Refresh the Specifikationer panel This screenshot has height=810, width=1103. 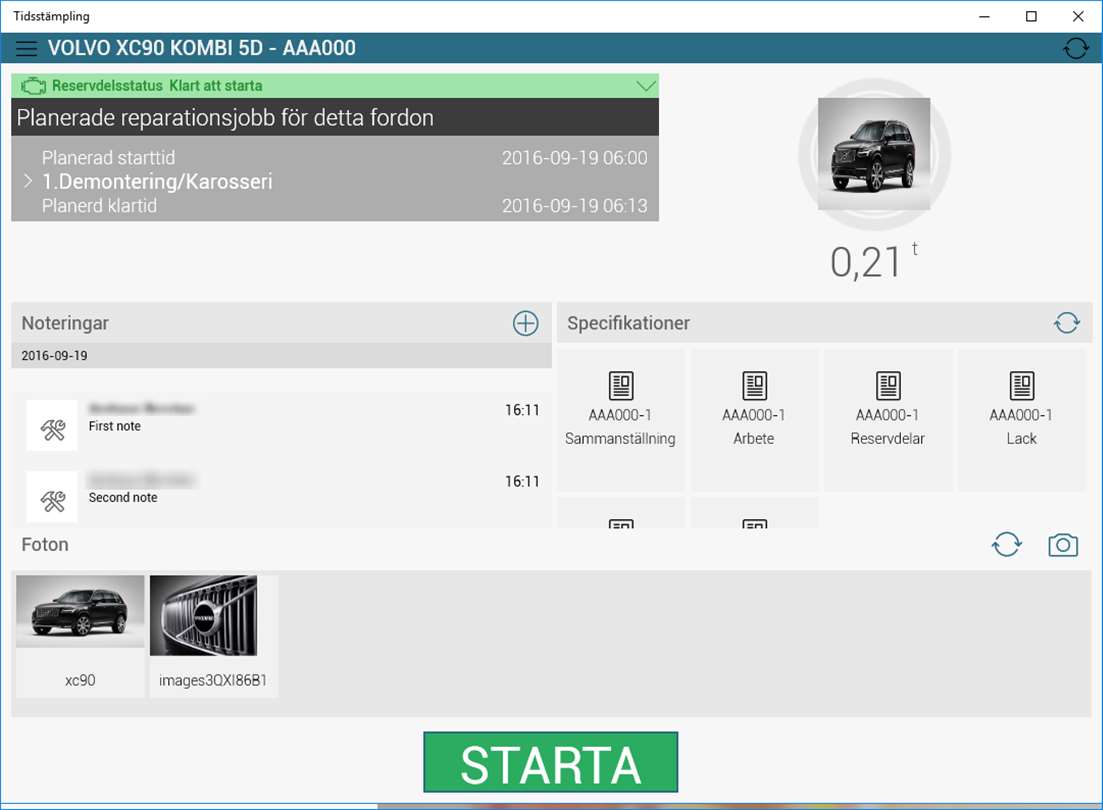pos(1066,323)
